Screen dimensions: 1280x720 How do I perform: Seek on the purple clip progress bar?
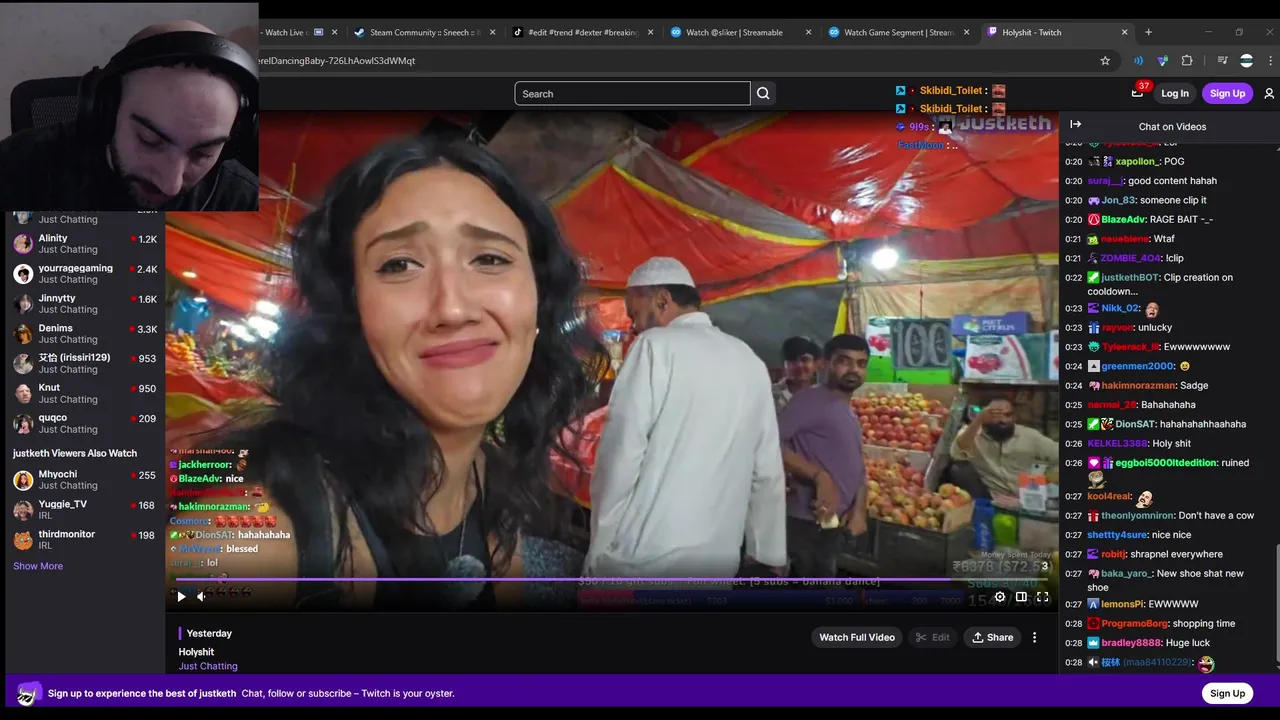(x=612, y=579)
